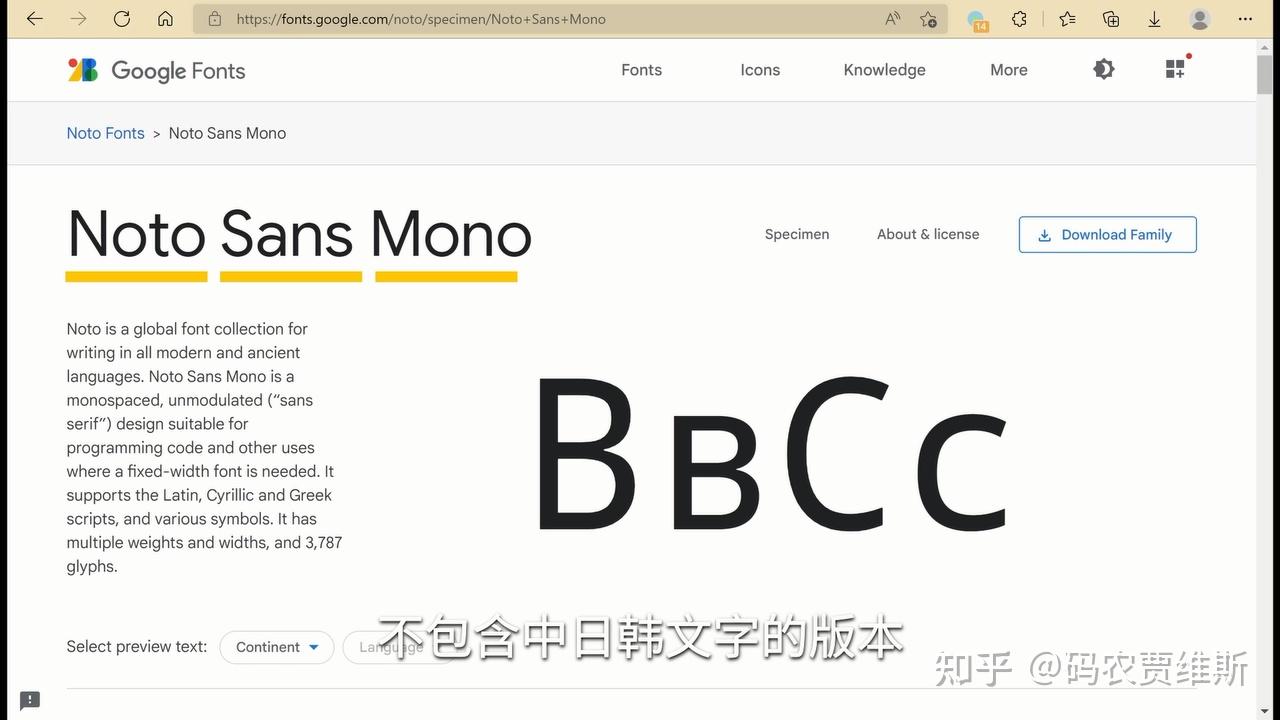
Task: Click the Download Family button
Action: pos(1106,234)
